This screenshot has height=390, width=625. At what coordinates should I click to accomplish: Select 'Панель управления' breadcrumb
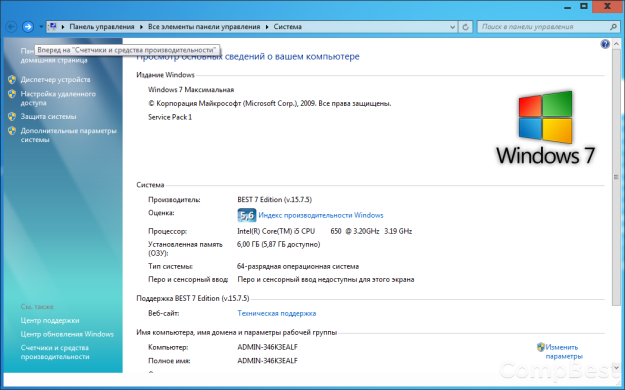tap(102, 27)
